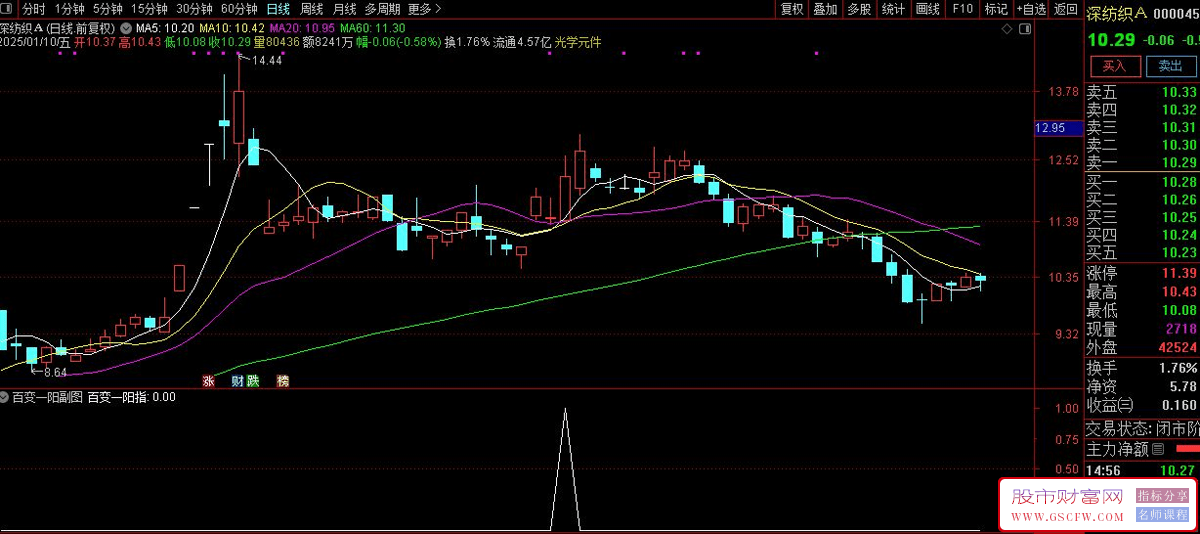Click the 卖一 order row at 10.29
This screenshot has height=534, width=1200.
[1142, 162]
